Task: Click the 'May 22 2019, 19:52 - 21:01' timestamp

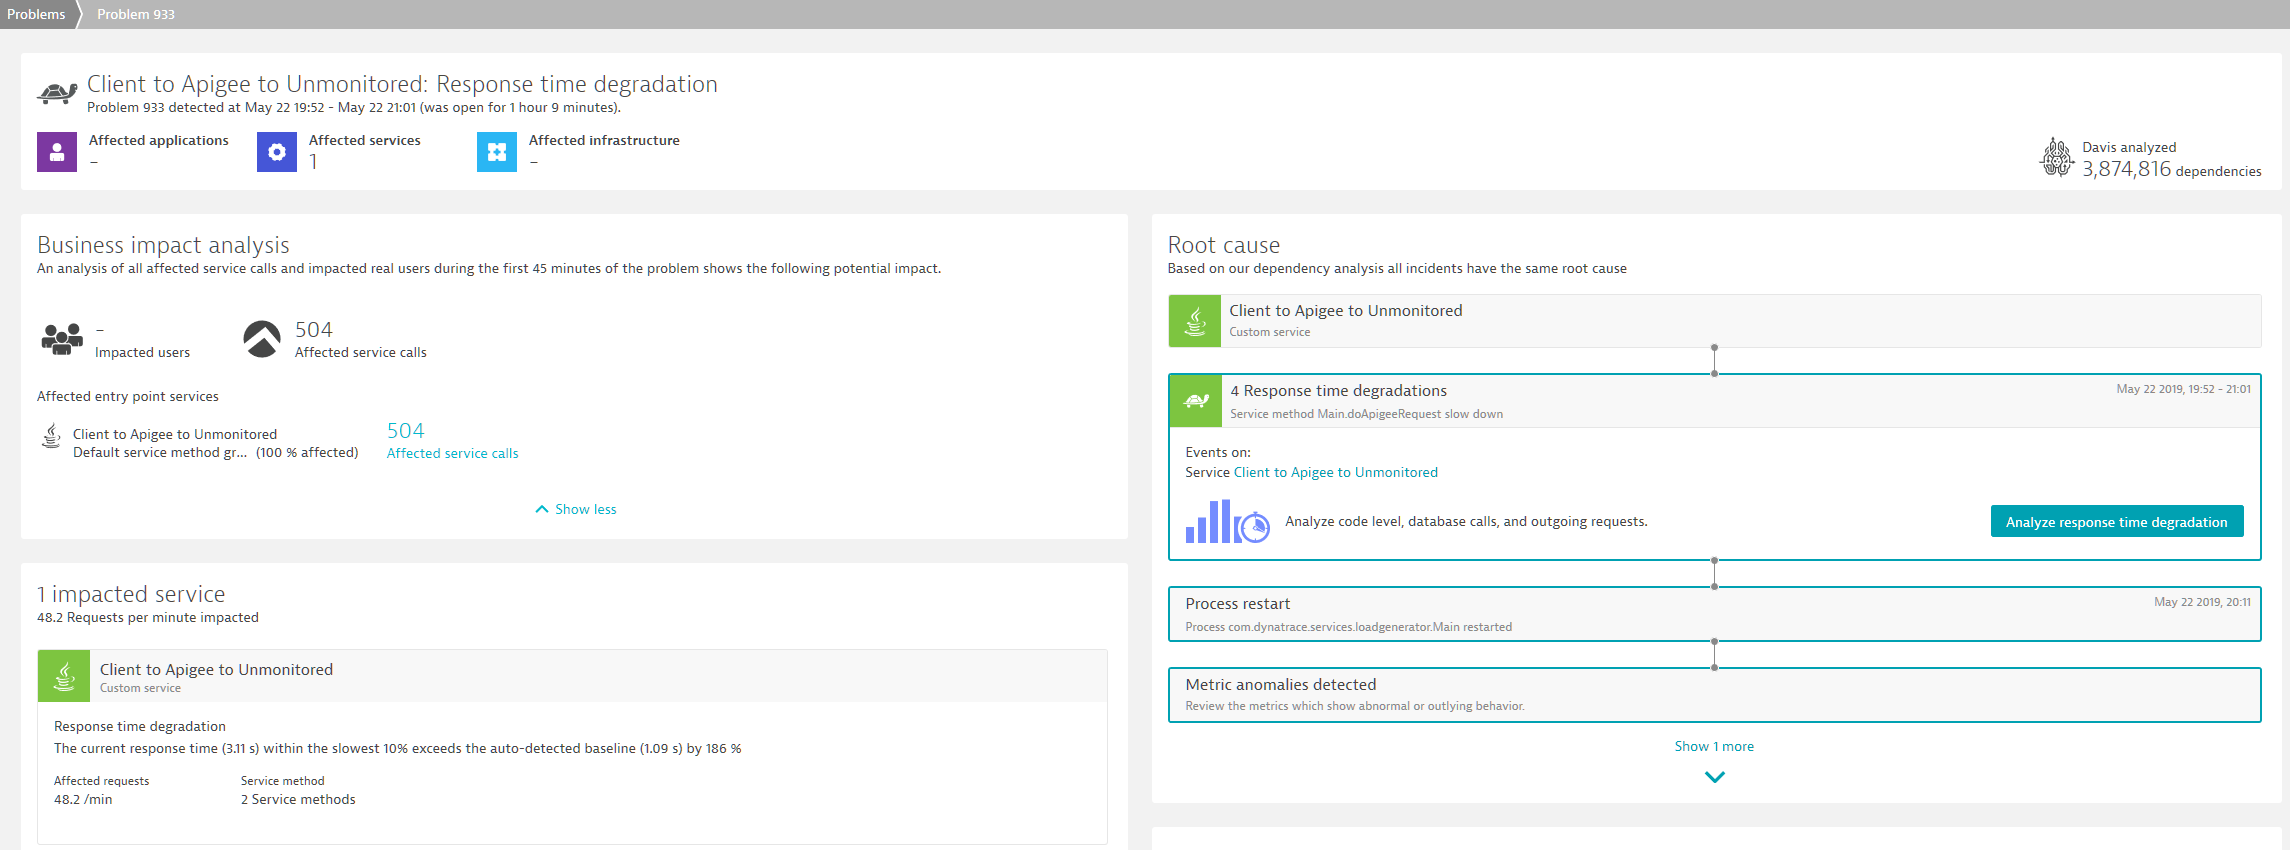Action: pos(2184,389)
